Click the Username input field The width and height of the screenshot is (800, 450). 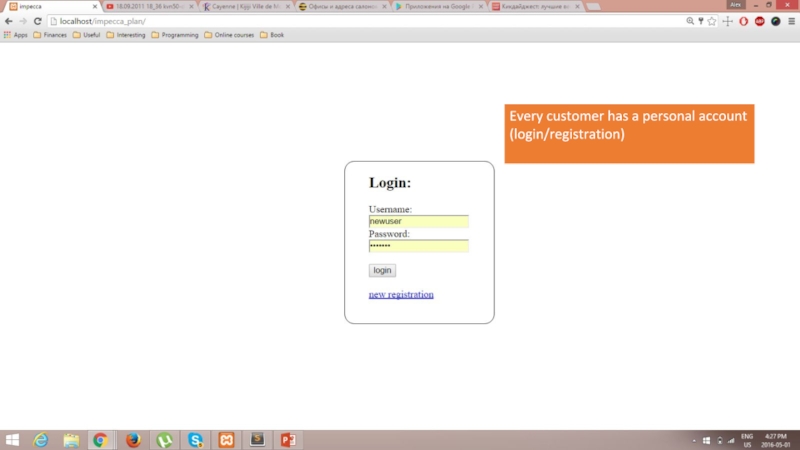coord(418,222)
